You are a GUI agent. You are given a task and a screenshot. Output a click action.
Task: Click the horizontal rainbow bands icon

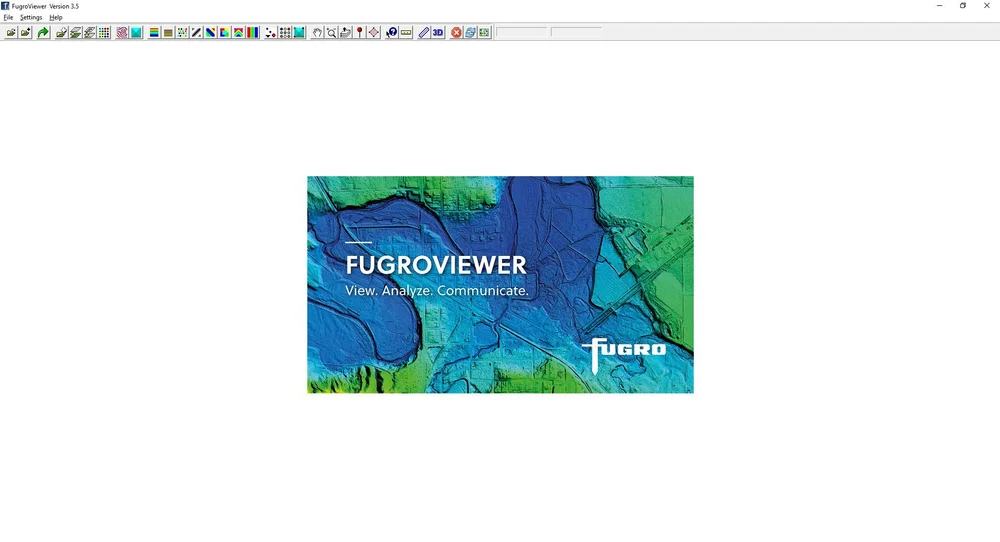(x=154, y=33)
